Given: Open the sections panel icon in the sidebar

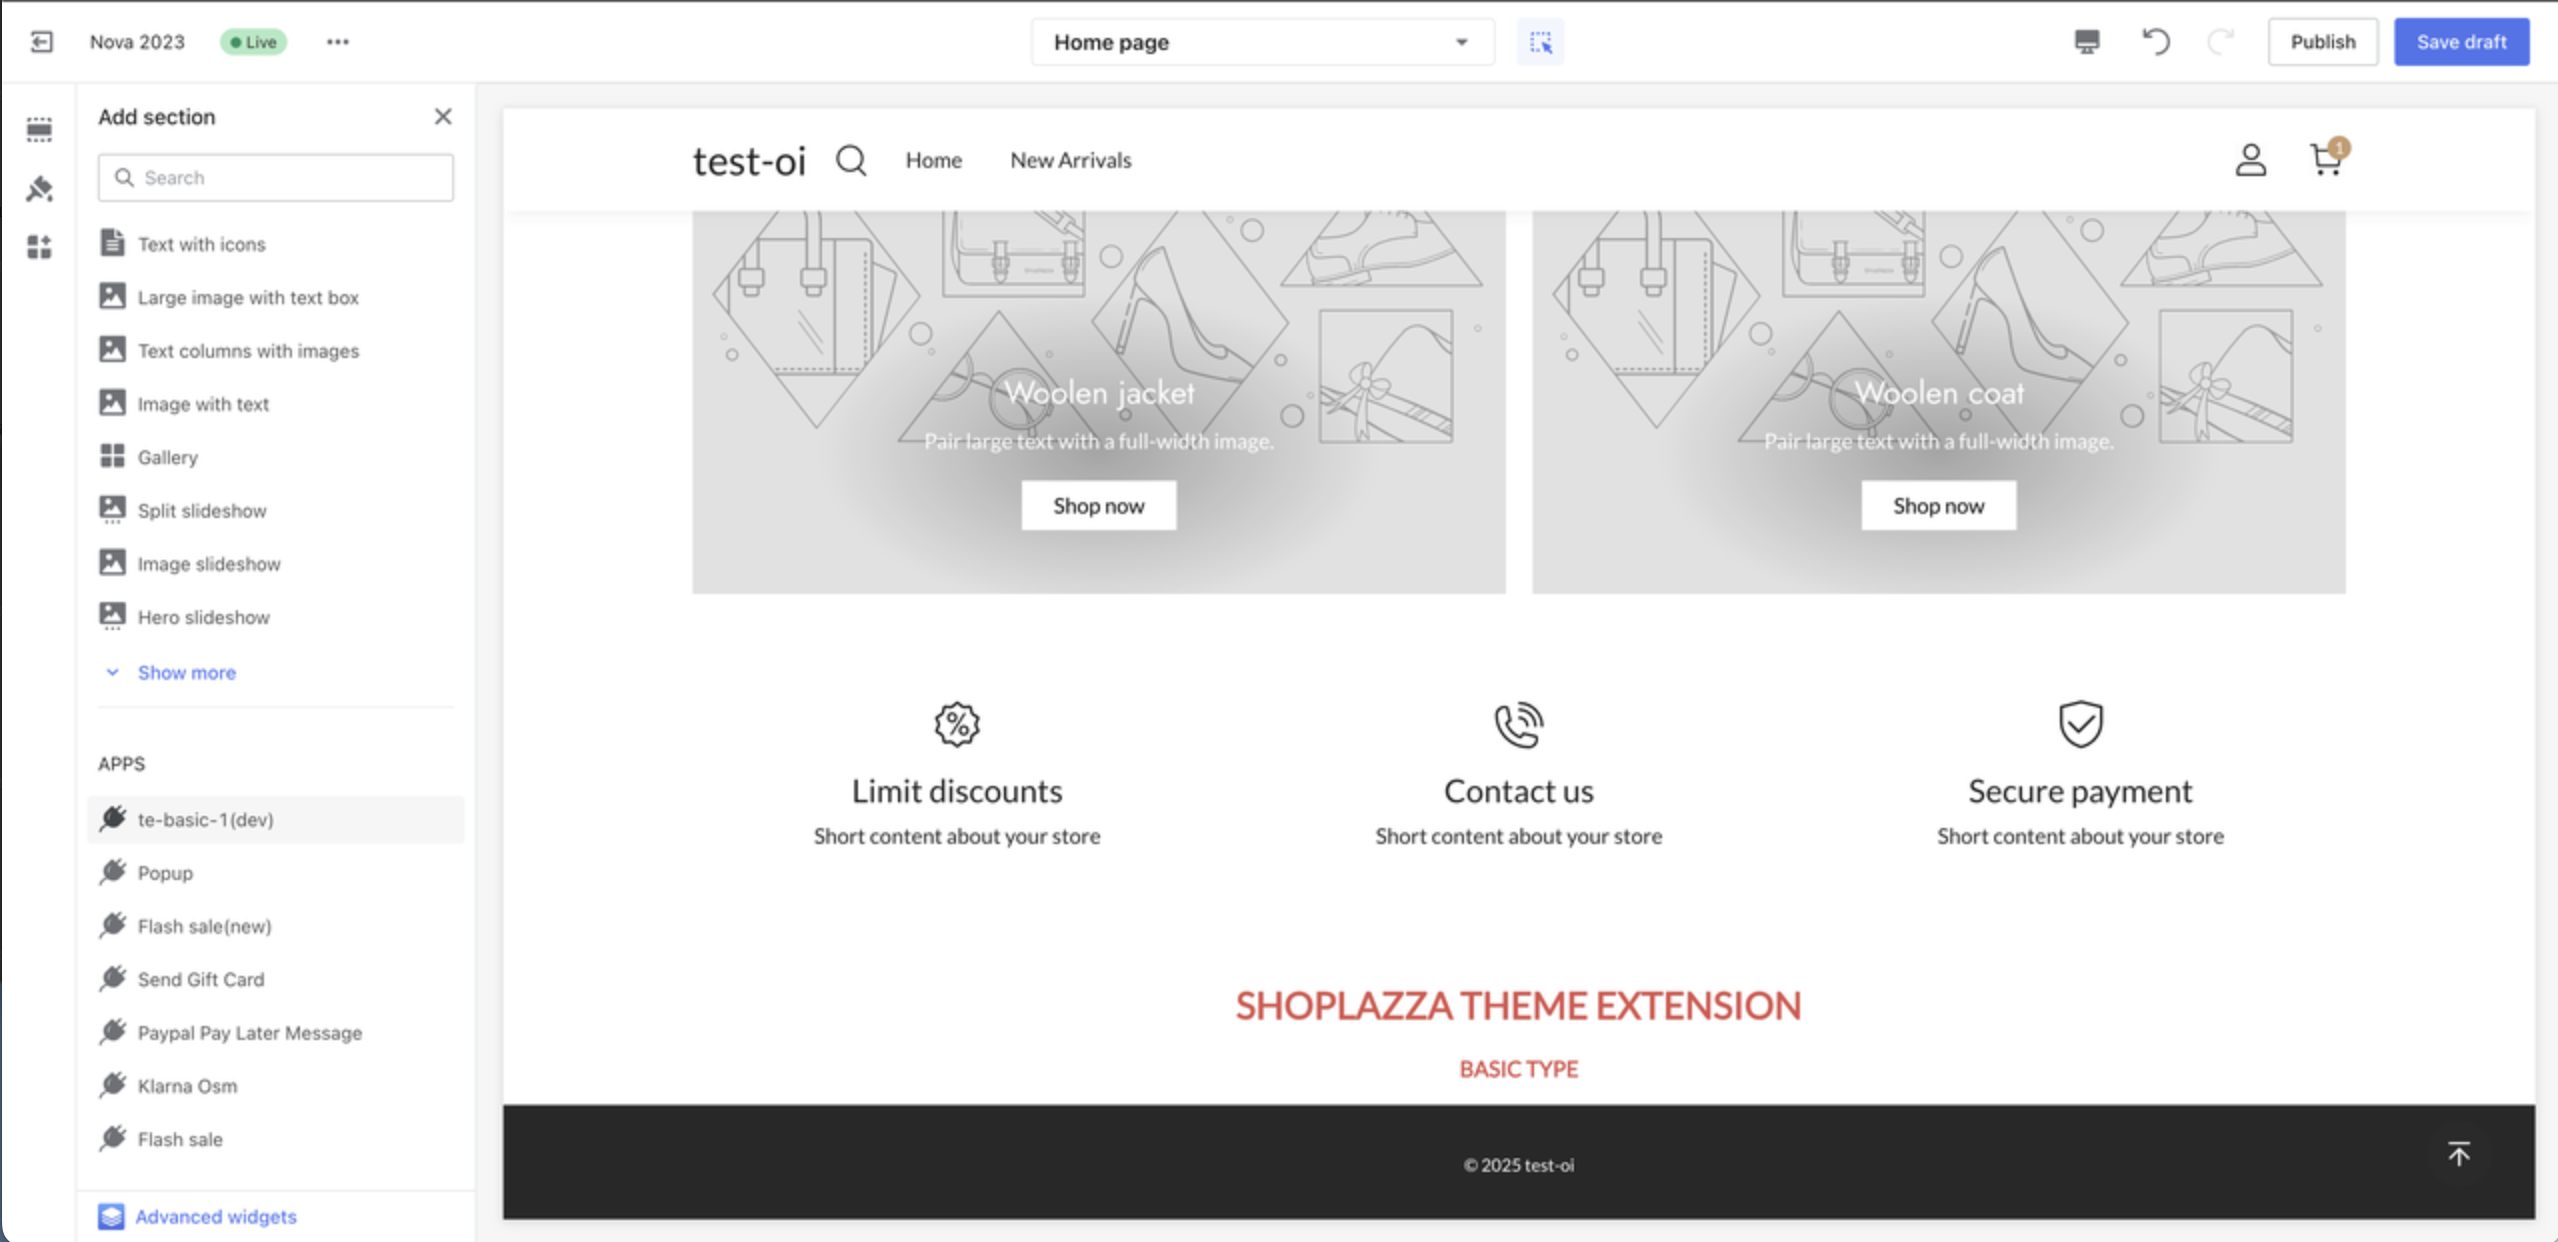Looking at the screenshot, I should (x=39, y=129).
